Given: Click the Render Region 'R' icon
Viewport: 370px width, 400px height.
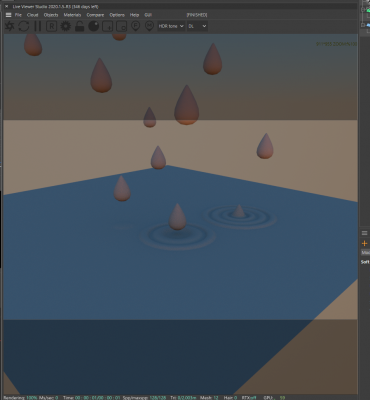Looking at the screenshot, I should 51,26.
